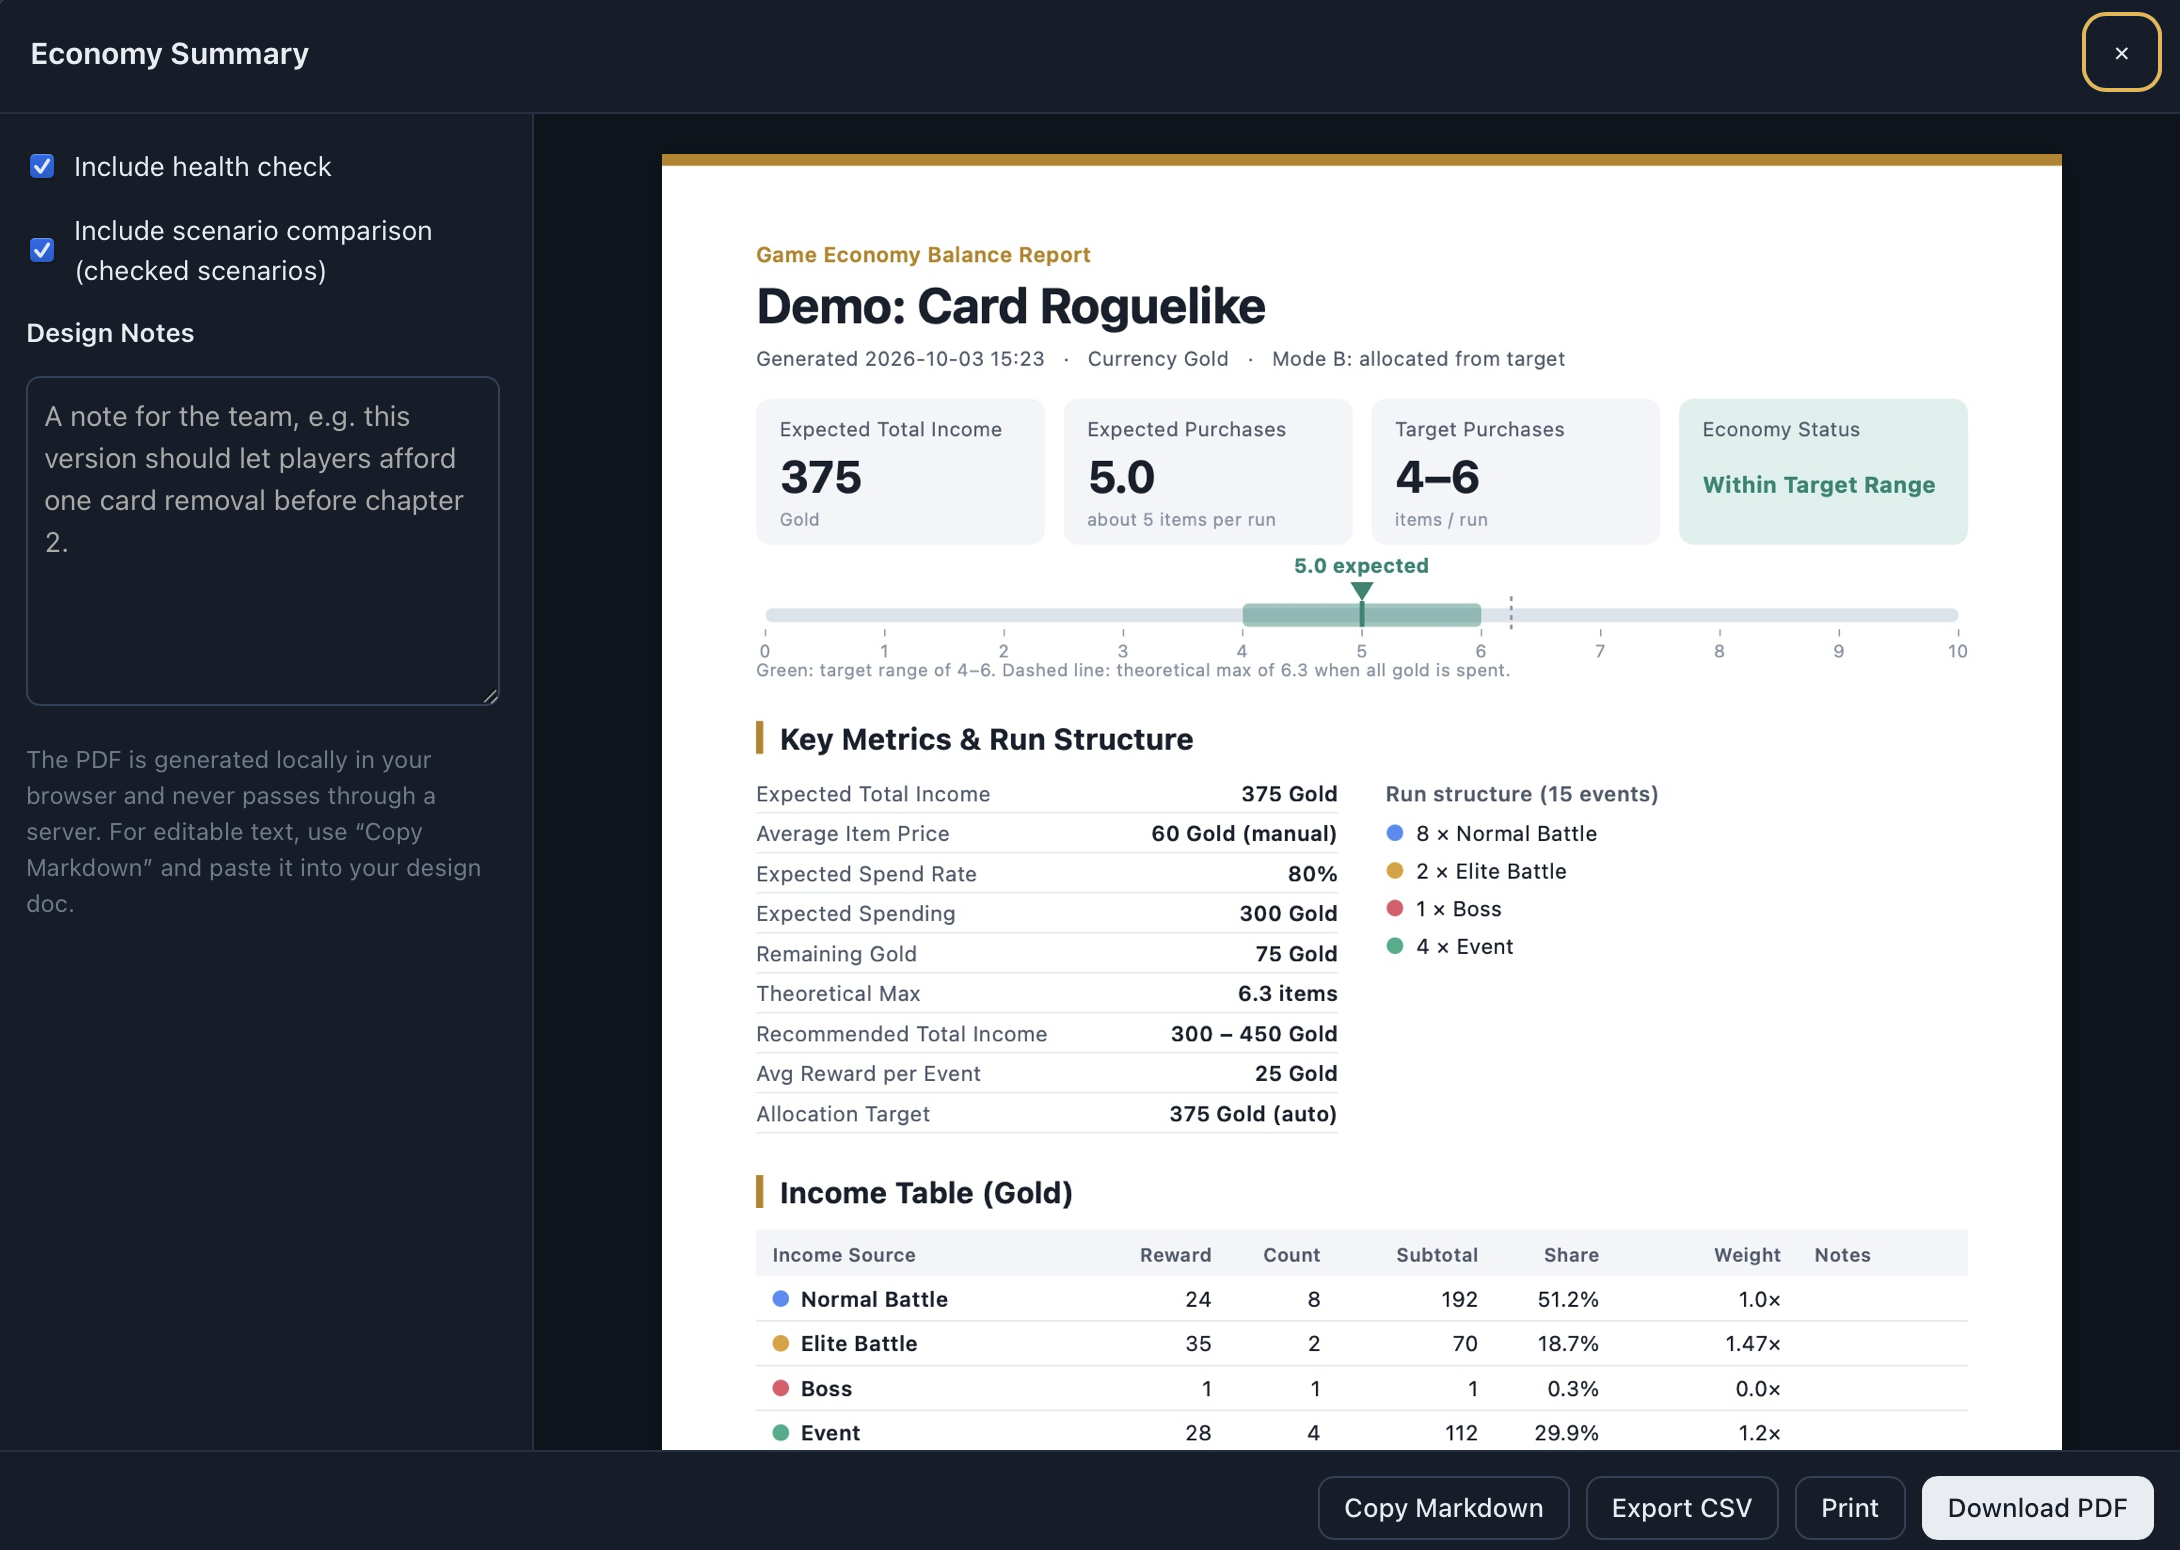This screenshot has width=2180, height=1550.
Task: Close the Economy Summary dialog
Action: tap(2121, 53)
